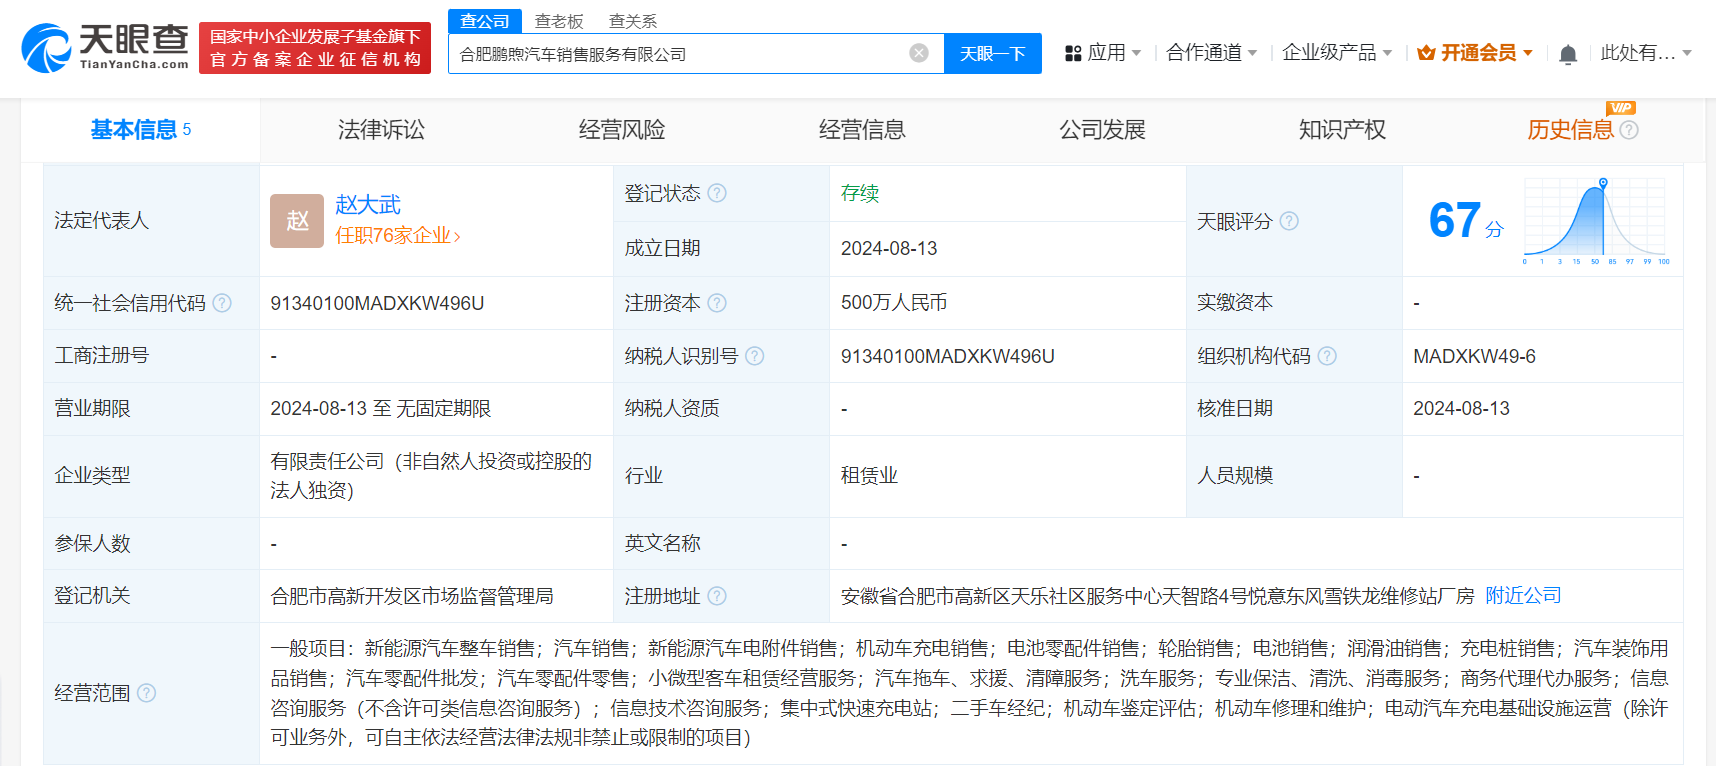Open 赵大武 legal representative link
The height and width of the screenshot is (766, 1716).
pos(368,205)
